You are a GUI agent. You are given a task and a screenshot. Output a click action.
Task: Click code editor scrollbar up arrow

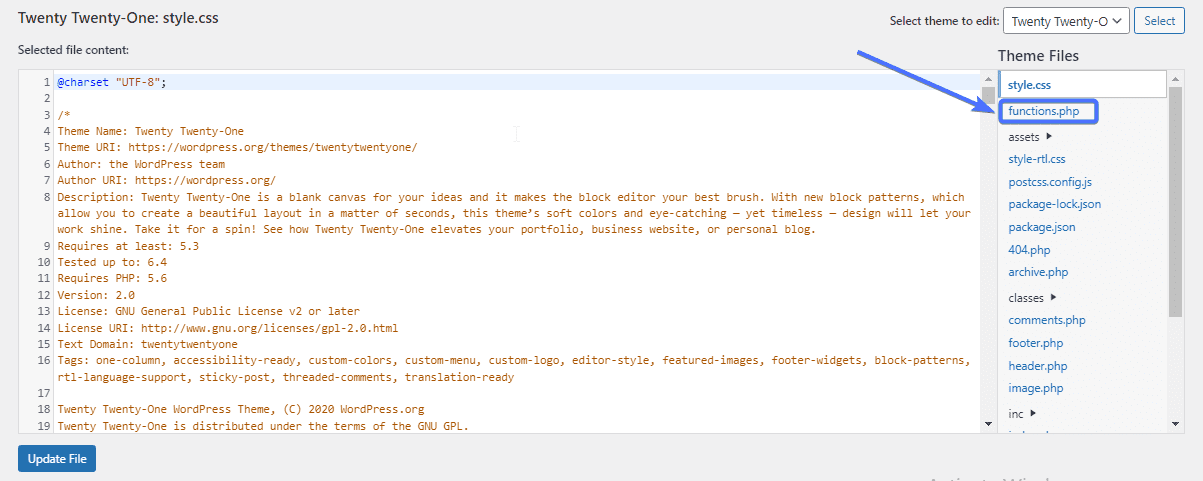(x=988, y=79)
